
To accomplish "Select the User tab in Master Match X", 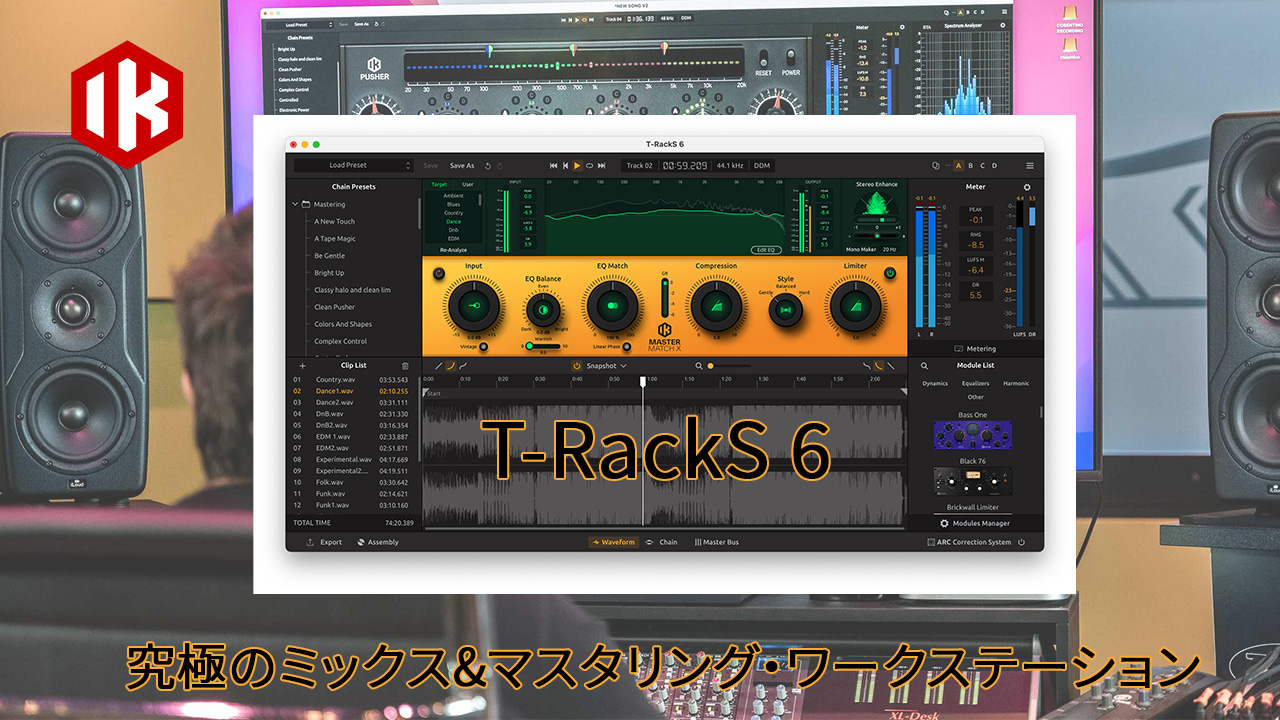I will (467, 184).
